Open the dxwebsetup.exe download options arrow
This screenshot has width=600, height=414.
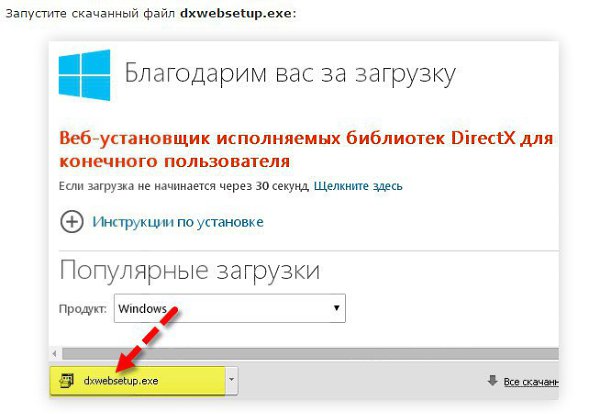(x=232, y=380)
